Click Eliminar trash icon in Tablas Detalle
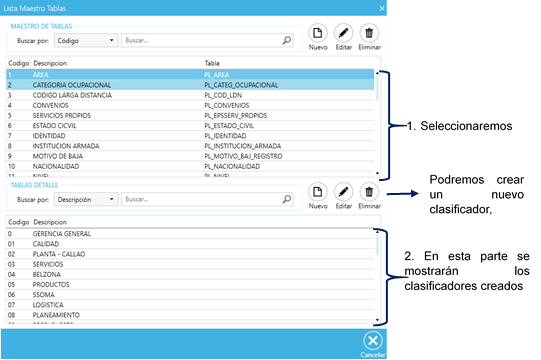This screenshot has width=541, height=360. tap(369, 192)
